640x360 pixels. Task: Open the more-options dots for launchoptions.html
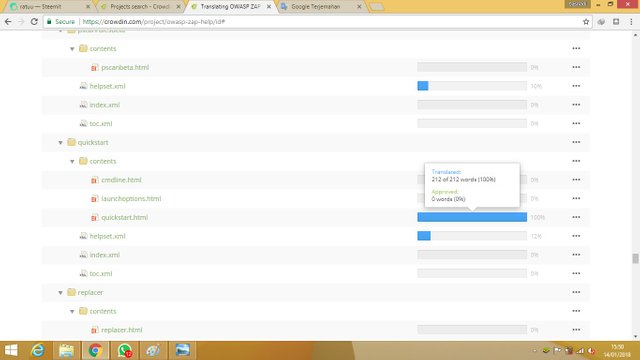point(576,199)
